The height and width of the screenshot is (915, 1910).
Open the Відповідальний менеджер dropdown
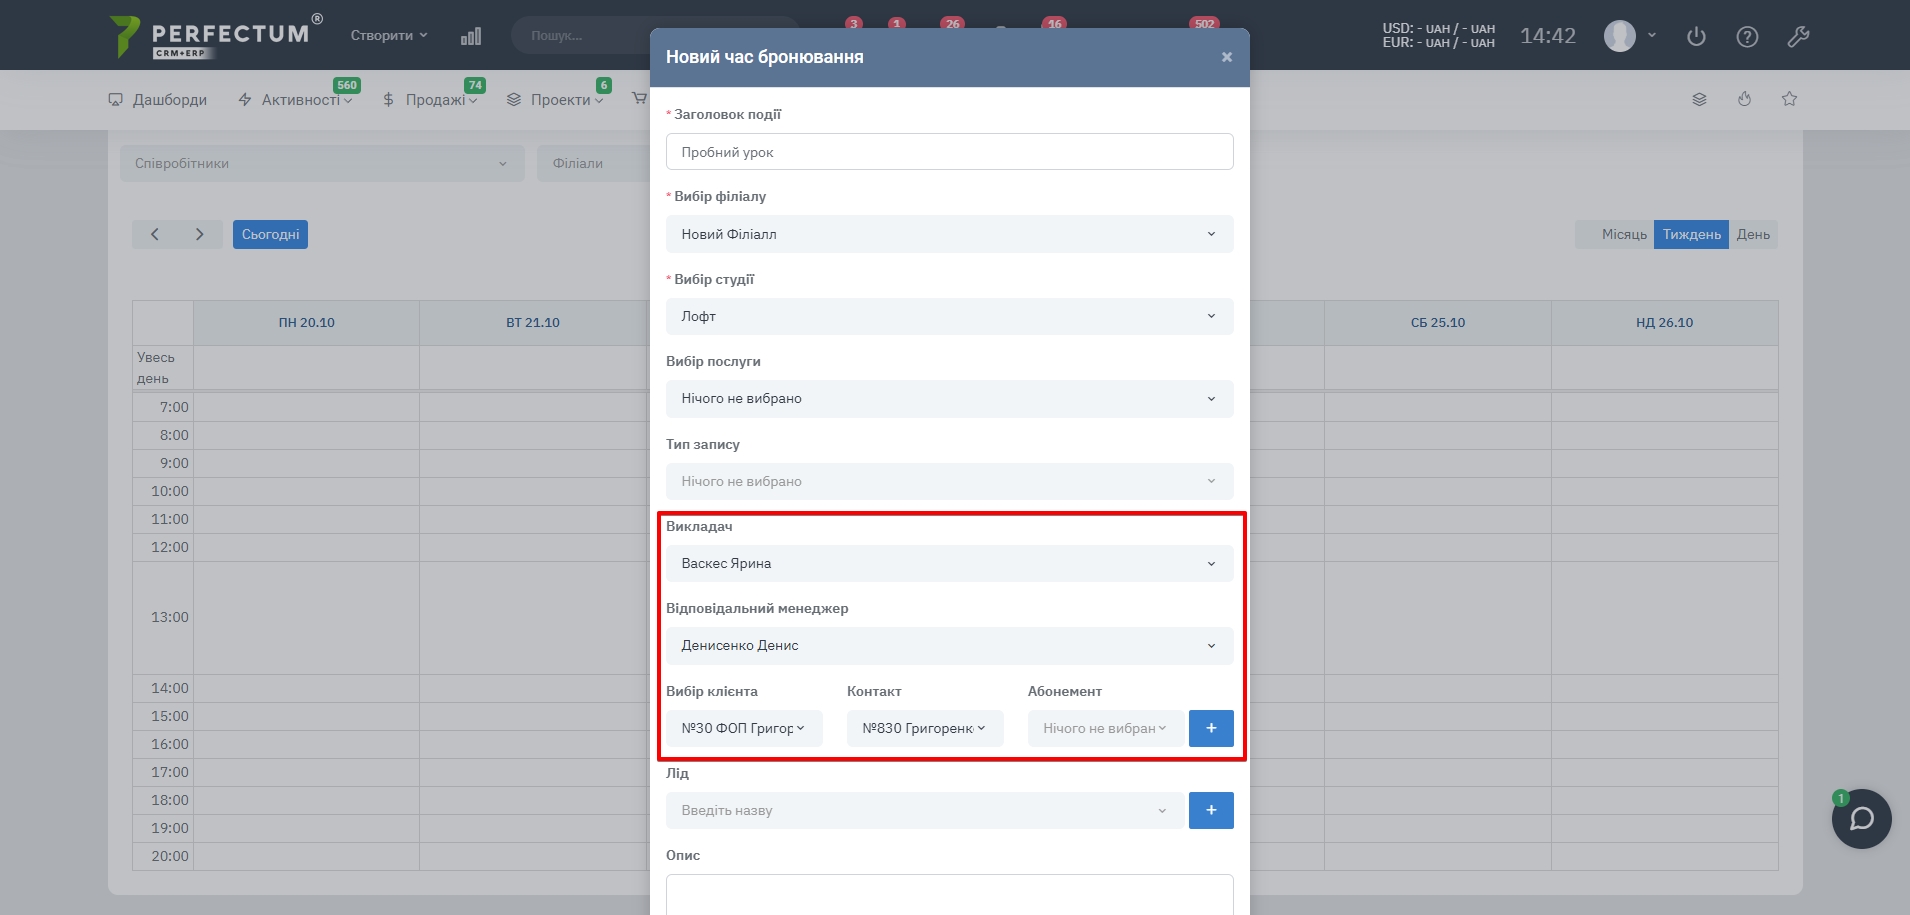[948, 645]
